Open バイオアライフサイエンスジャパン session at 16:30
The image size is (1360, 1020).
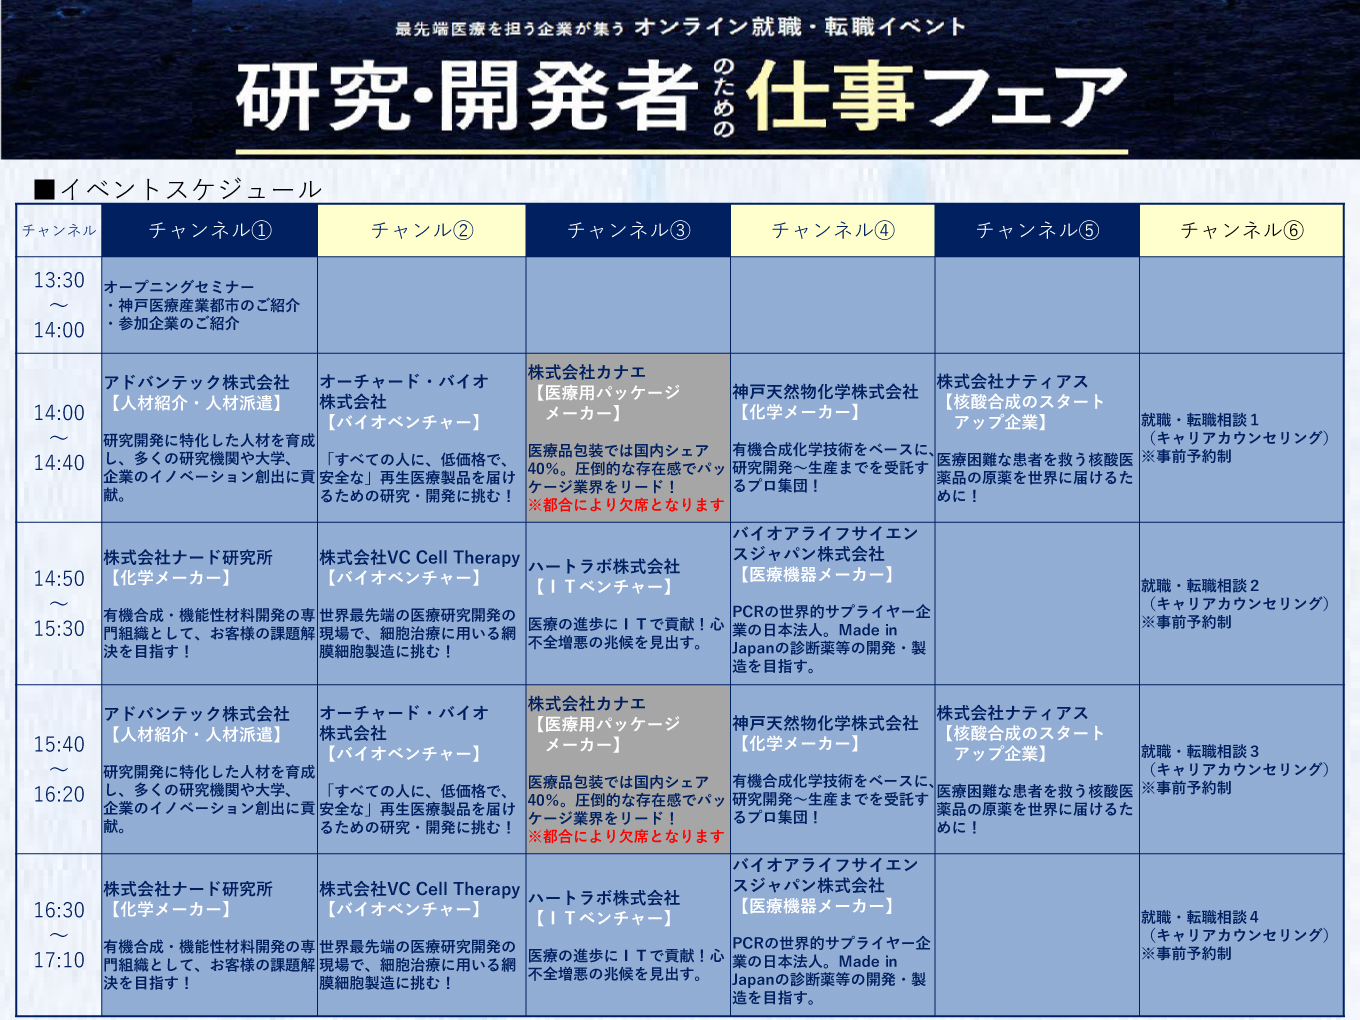point(832,935)
